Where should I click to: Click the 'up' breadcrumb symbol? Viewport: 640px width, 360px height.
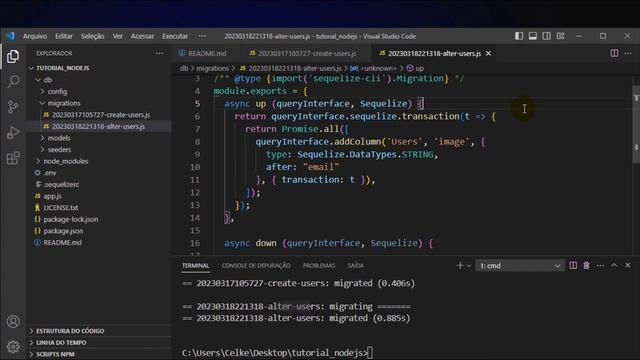point(416,68)
